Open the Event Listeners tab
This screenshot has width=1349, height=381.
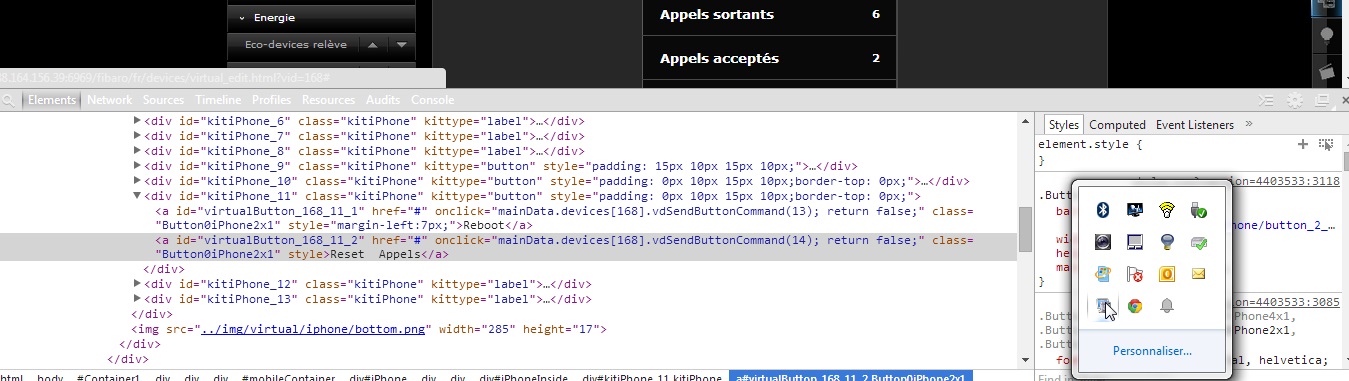coord(1194,125)
